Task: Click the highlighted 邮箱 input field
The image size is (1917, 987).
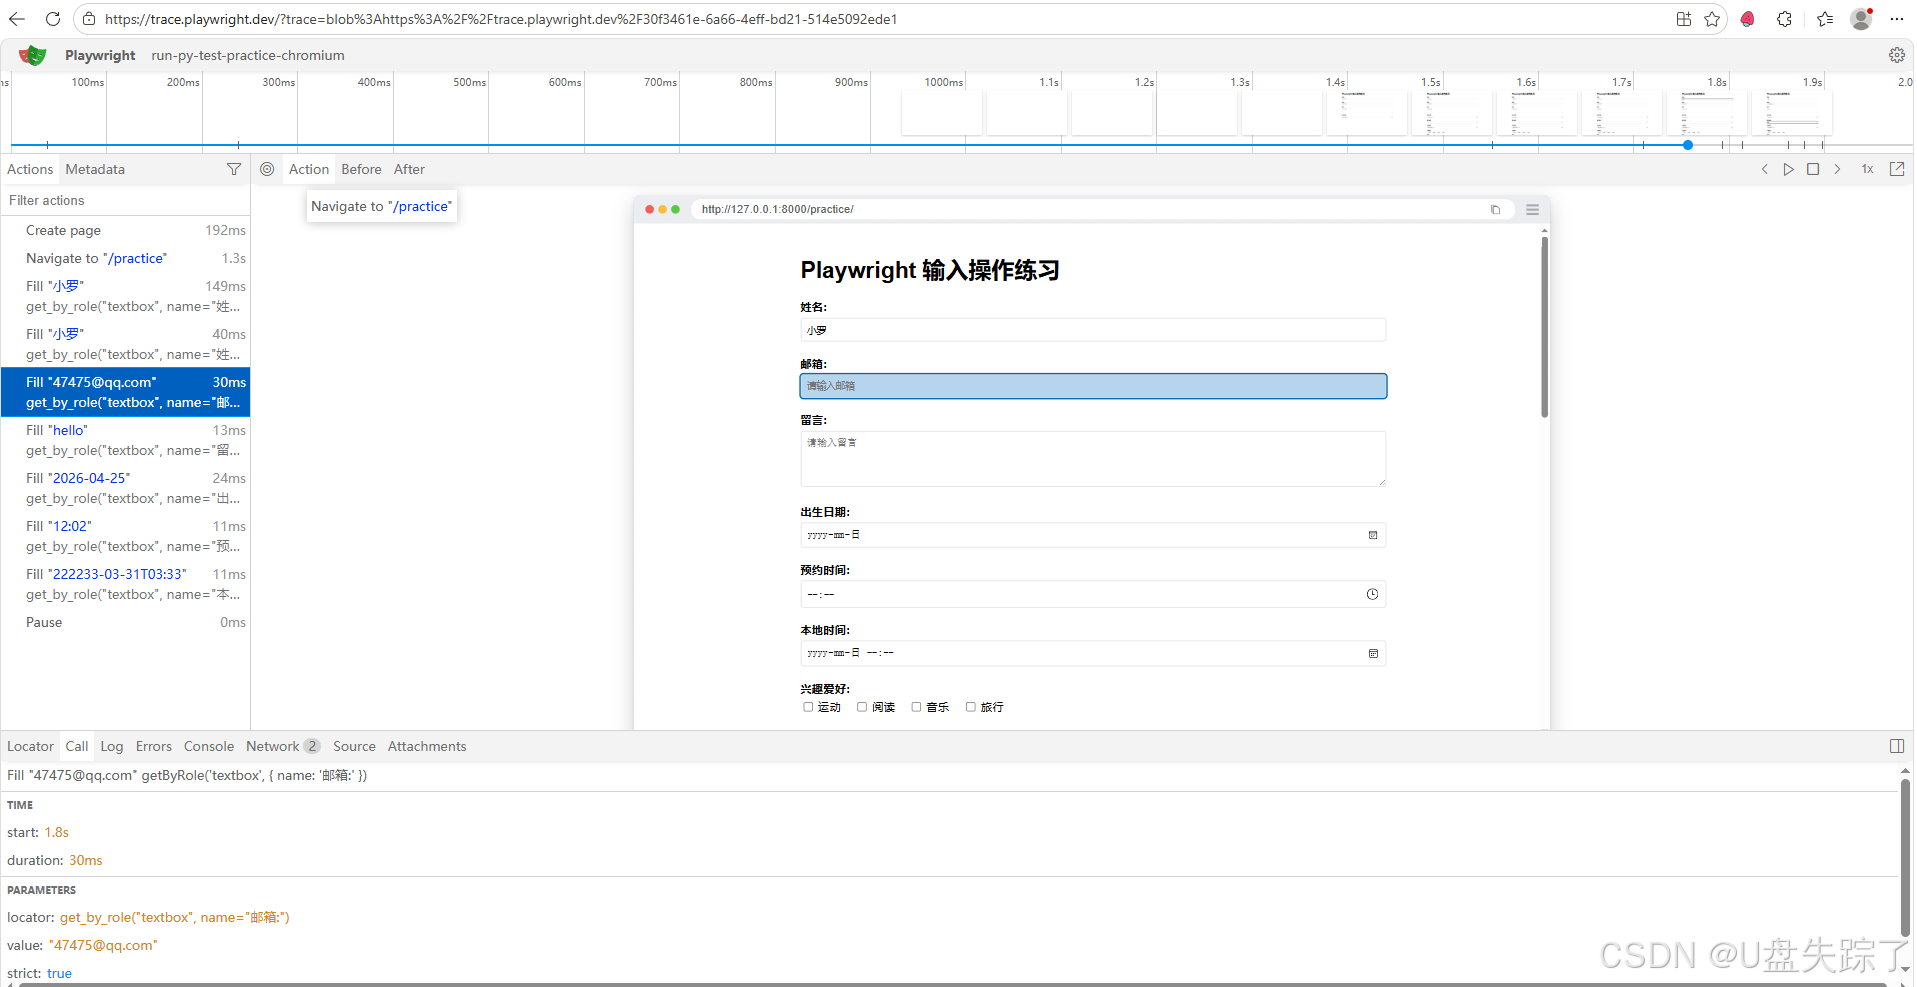Action: click(1093, 386)
